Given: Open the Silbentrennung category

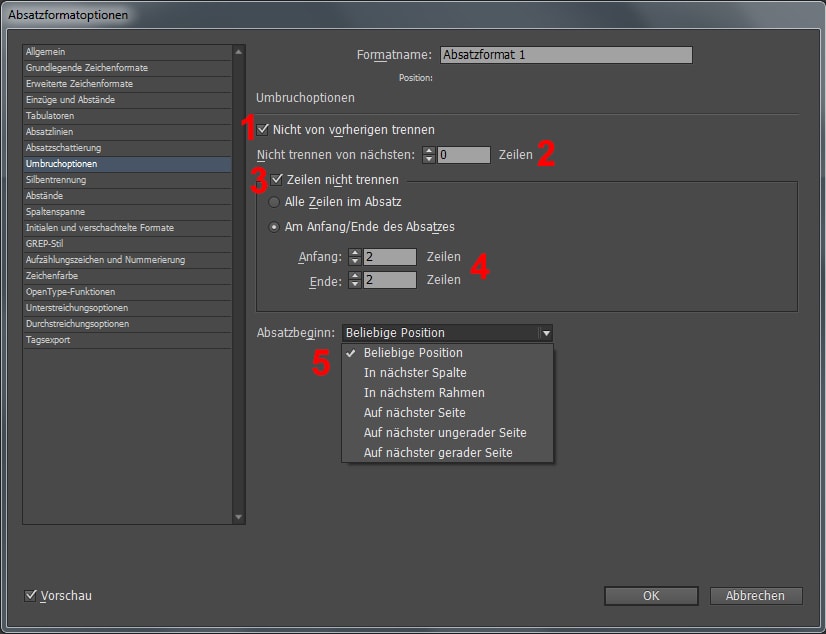Looking at the screenshot, I should point(56,180).
